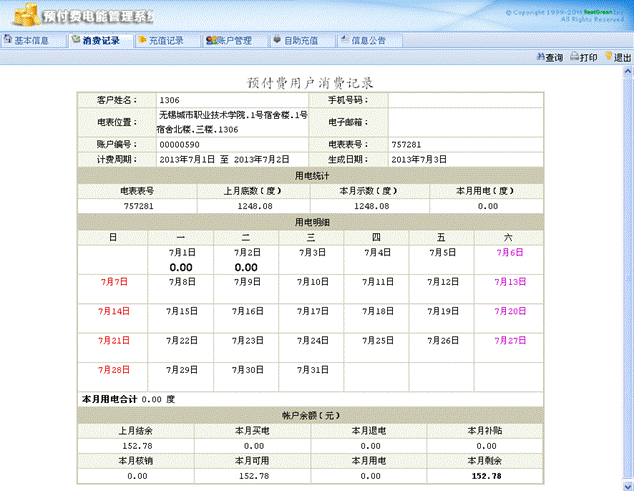Select 7月1日 in the usage calendar
Viewport: 634px width, 491px height.
click(x=181, y=253)
